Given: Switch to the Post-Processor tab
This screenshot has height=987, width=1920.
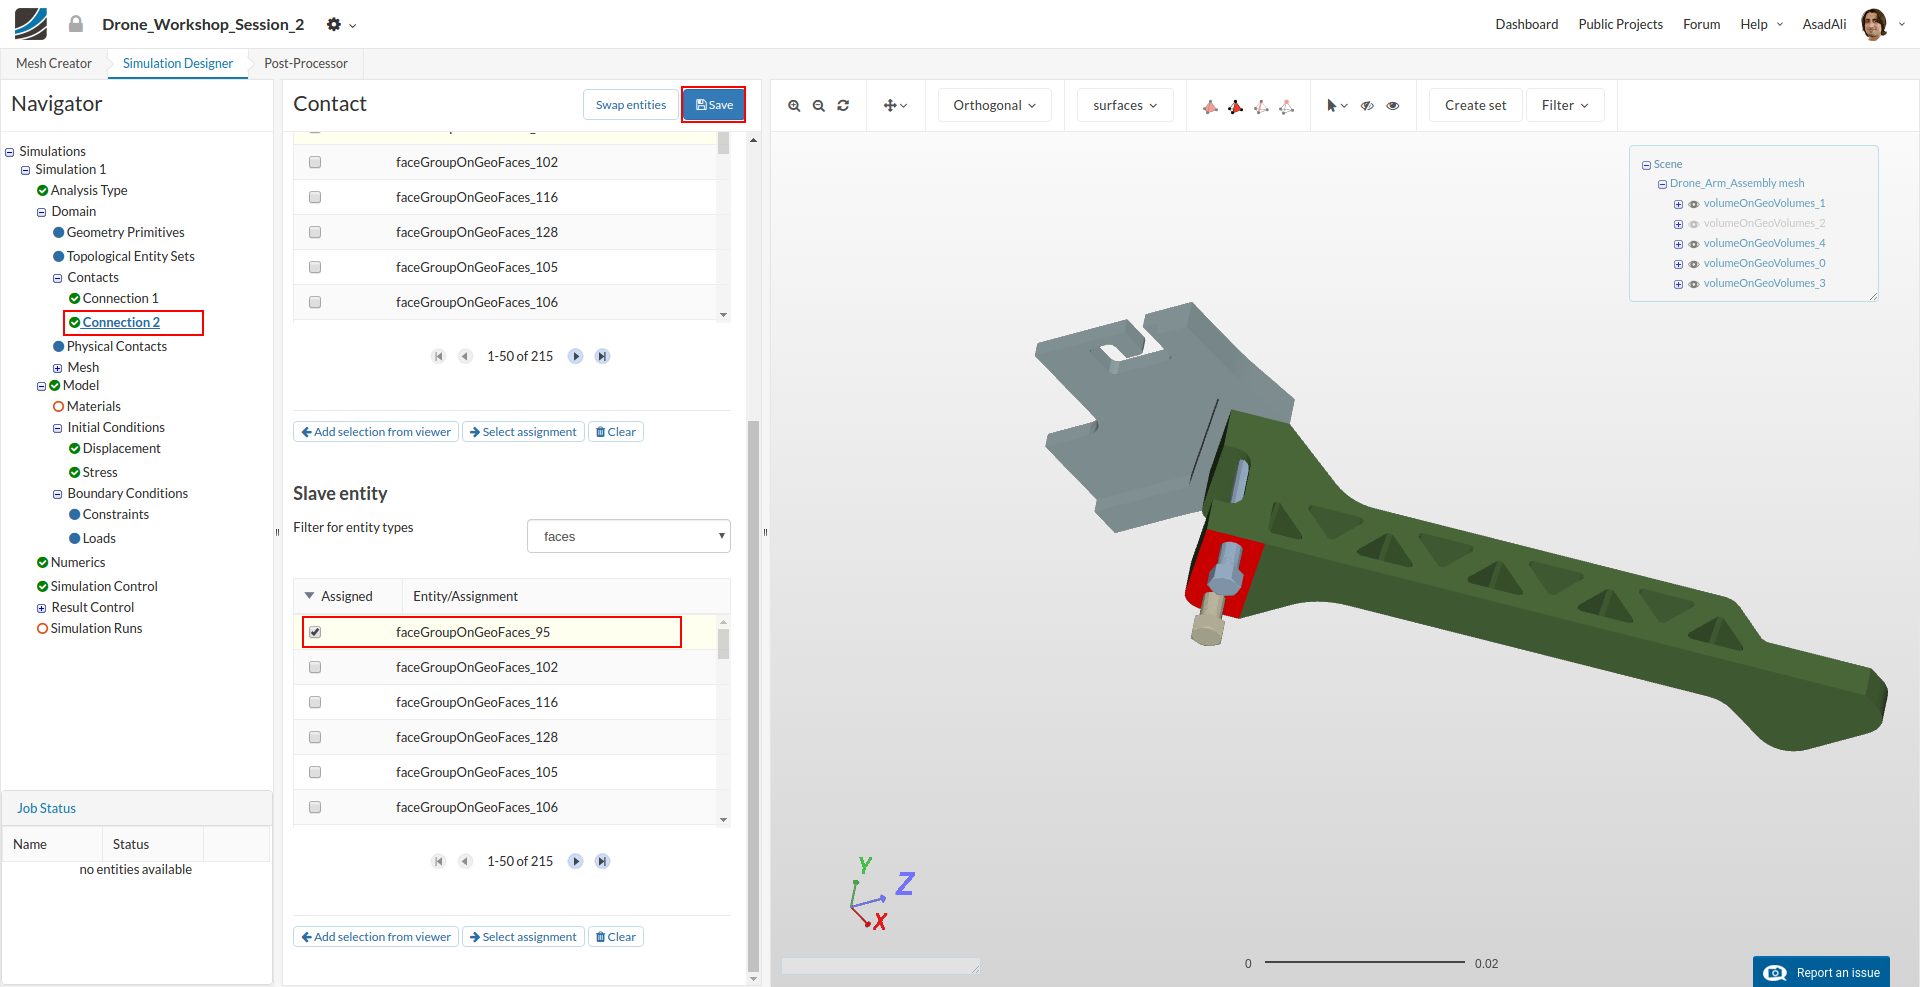Looking at the screenshot, I should (306, 63).
